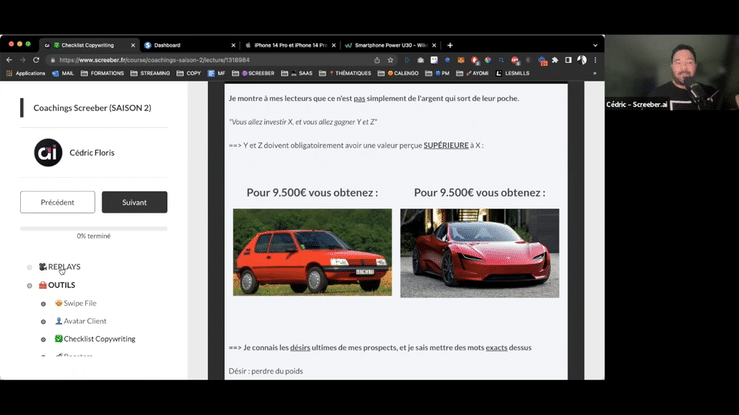739x415 pixels.
Task: Open the Applications grid in bookmarks bar
Action: [x=26, y=73]
